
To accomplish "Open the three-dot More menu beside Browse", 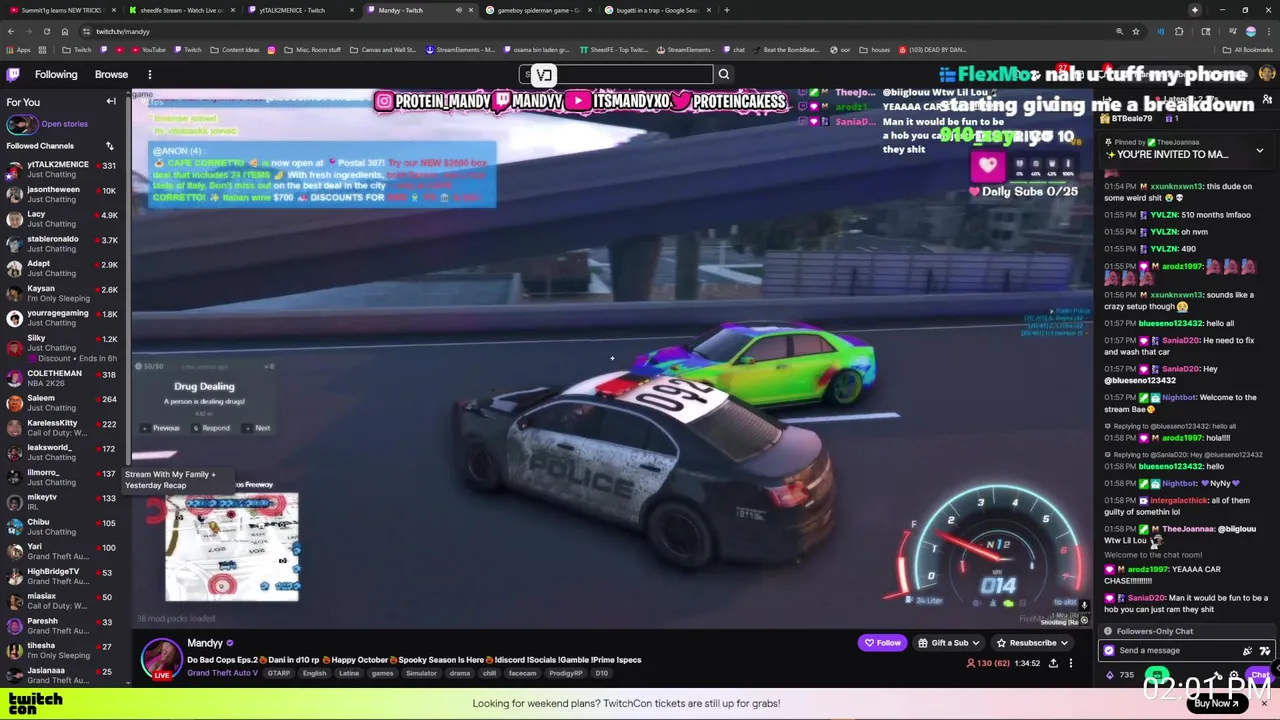I will 150,74.
